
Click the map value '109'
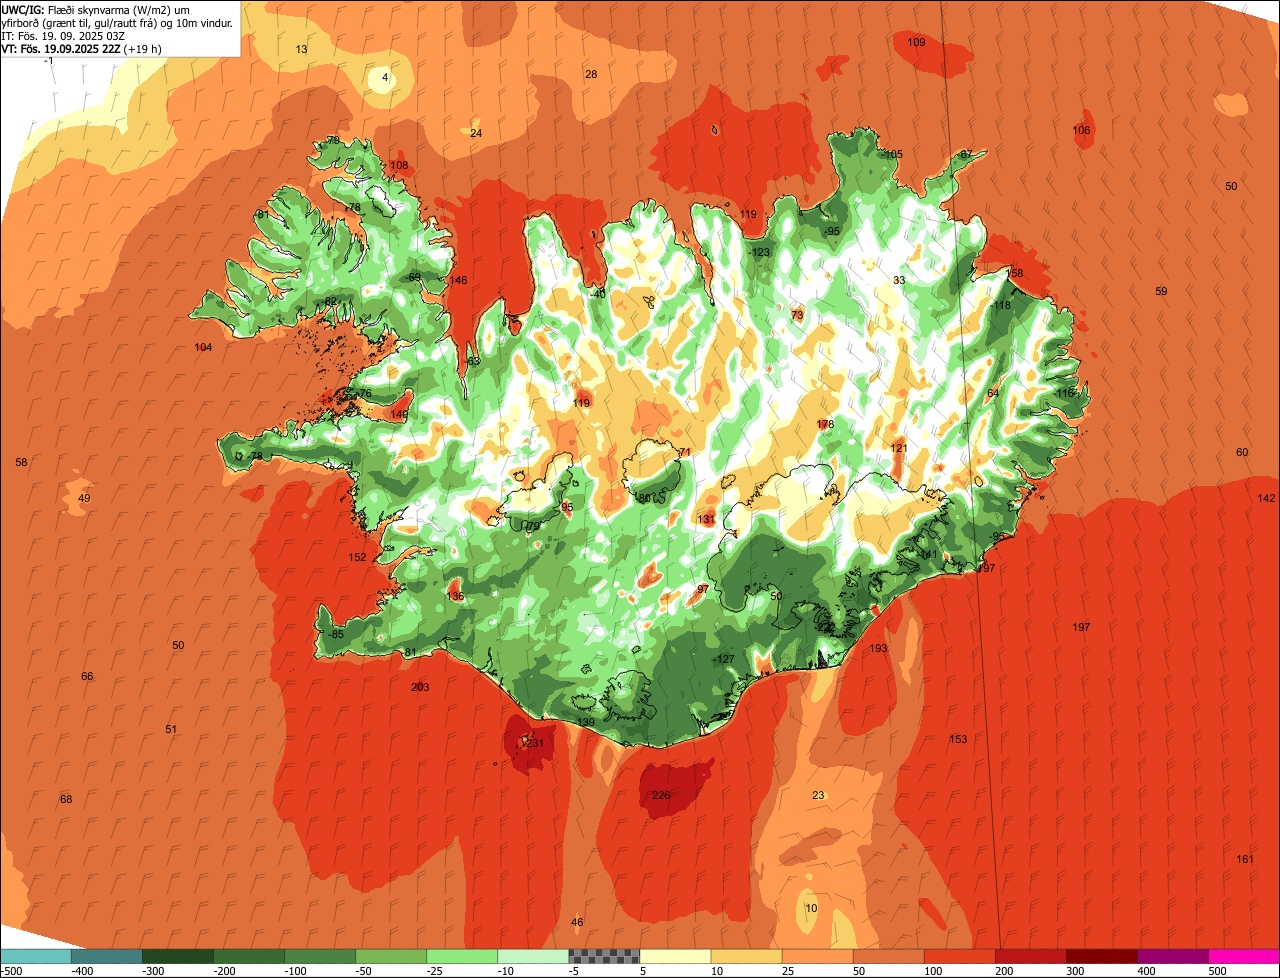tap(916, 42)
